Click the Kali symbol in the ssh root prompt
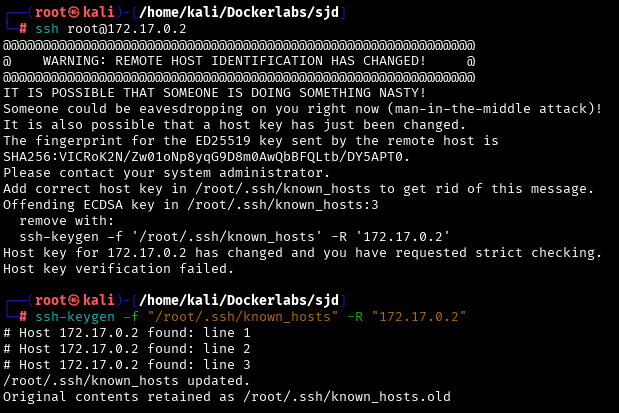619x413 pixels. (69, 13)
